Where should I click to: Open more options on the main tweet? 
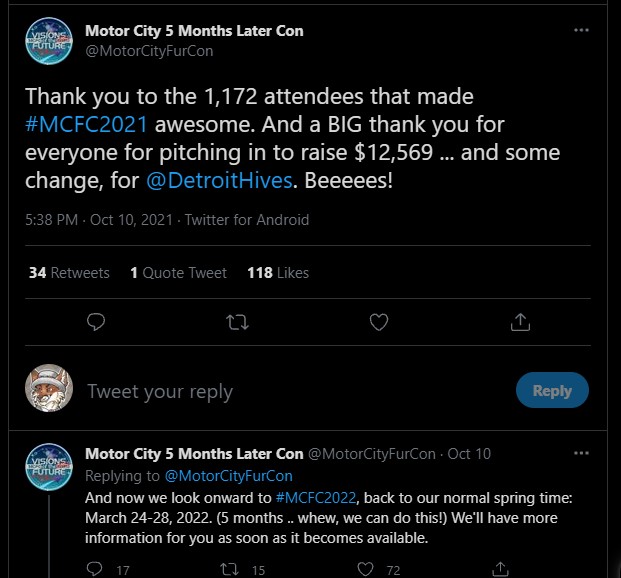pos(581,31)
